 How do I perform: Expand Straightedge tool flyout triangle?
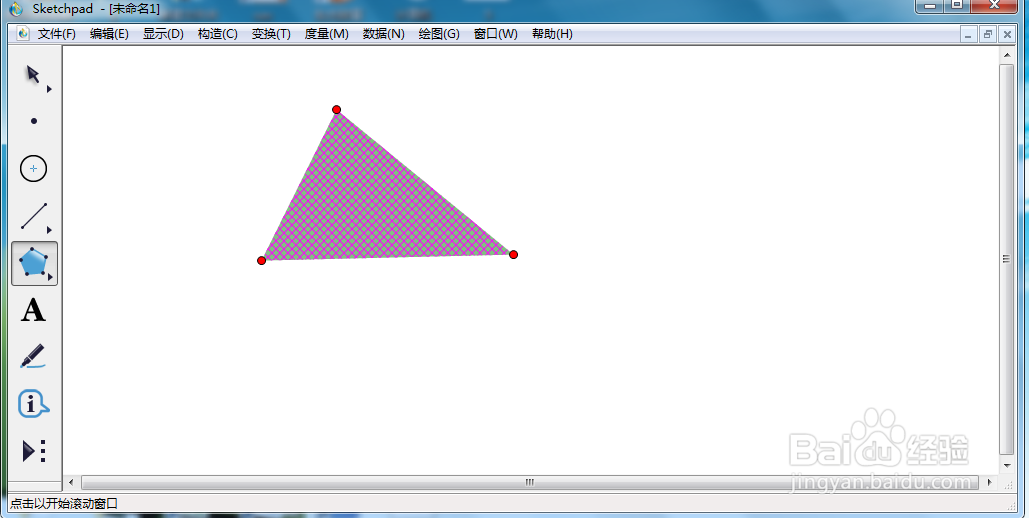click(49, 230)
